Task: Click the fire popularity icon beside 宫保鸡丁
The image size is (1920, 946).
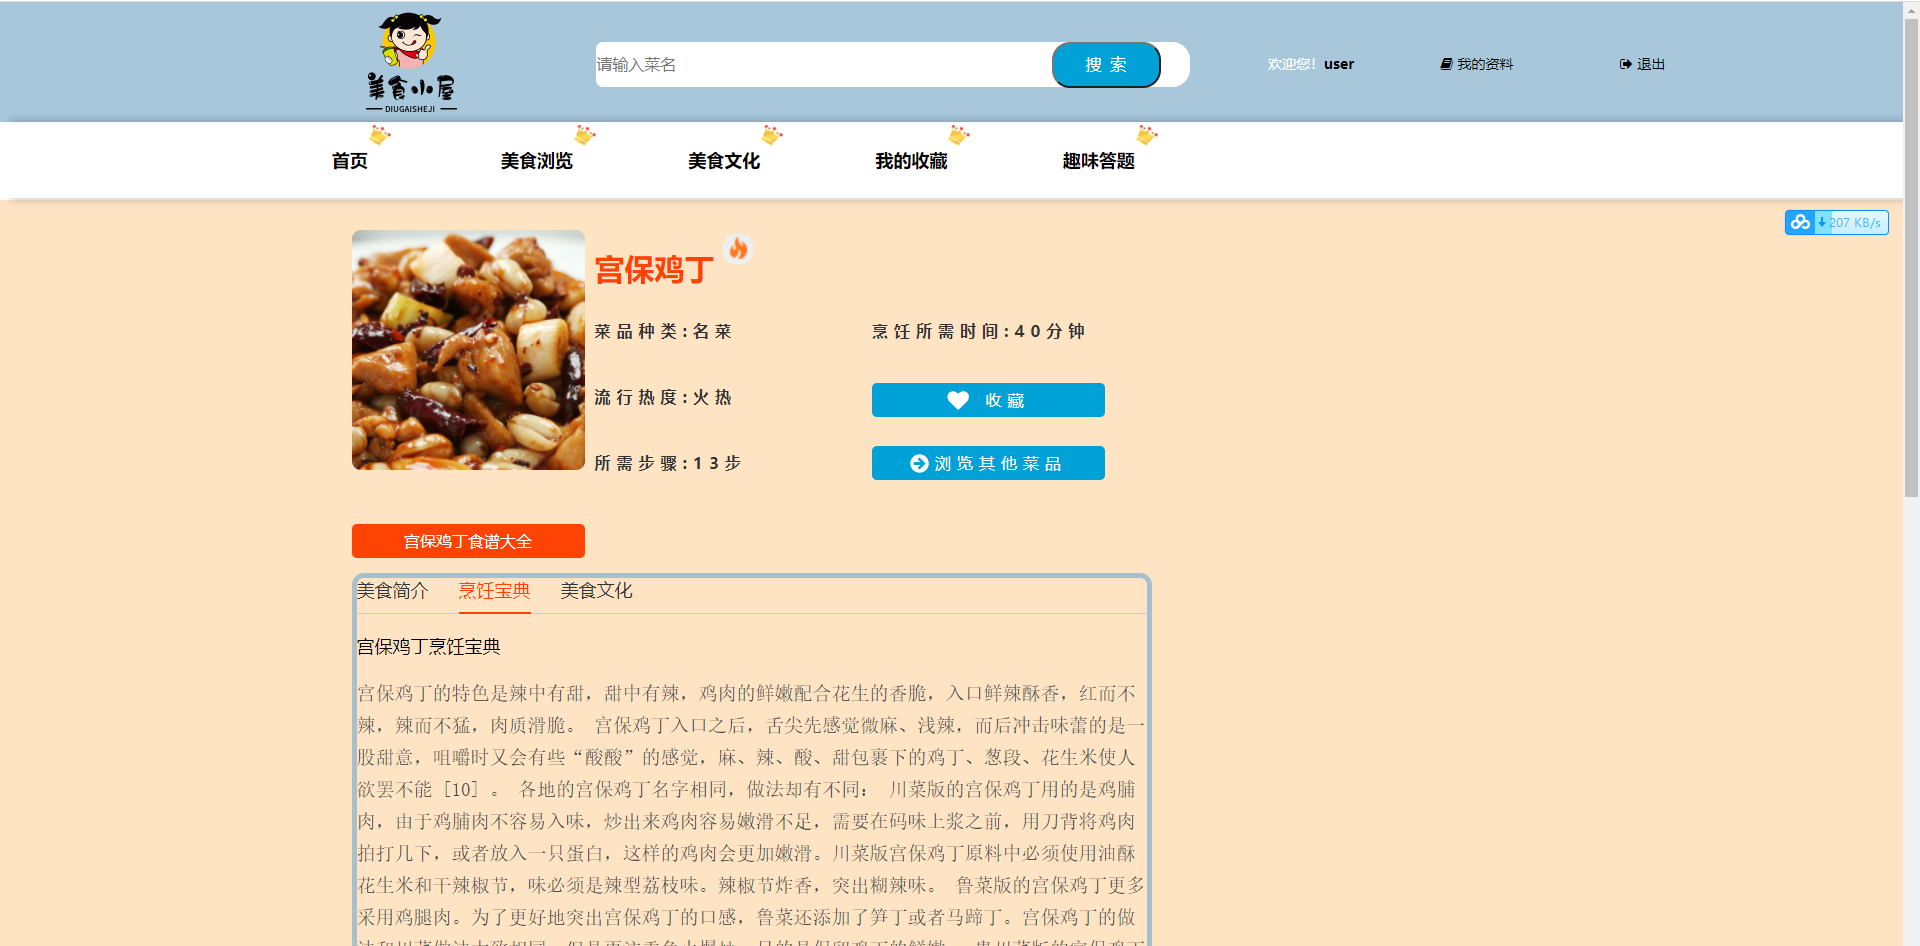Action: pyautogui.click(x=738, y=249)
